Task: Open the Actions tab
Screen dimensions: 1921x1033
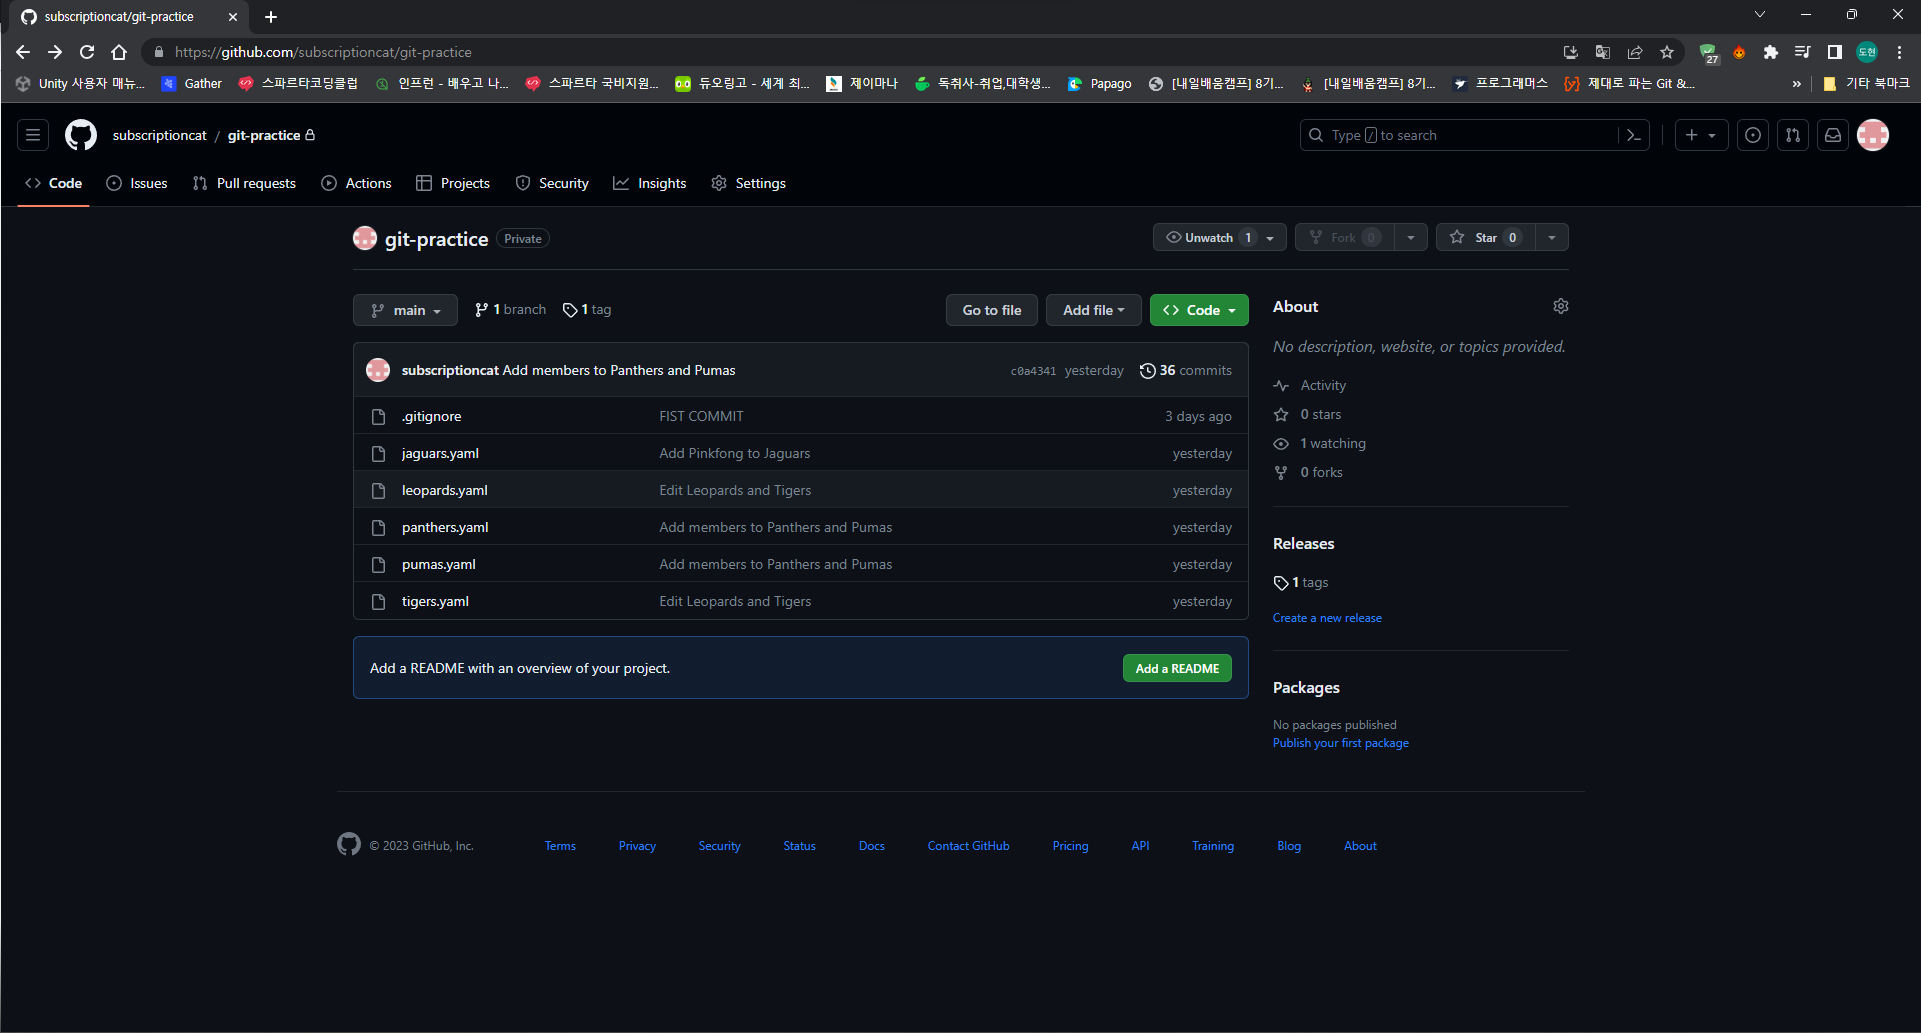Action: 357,183
